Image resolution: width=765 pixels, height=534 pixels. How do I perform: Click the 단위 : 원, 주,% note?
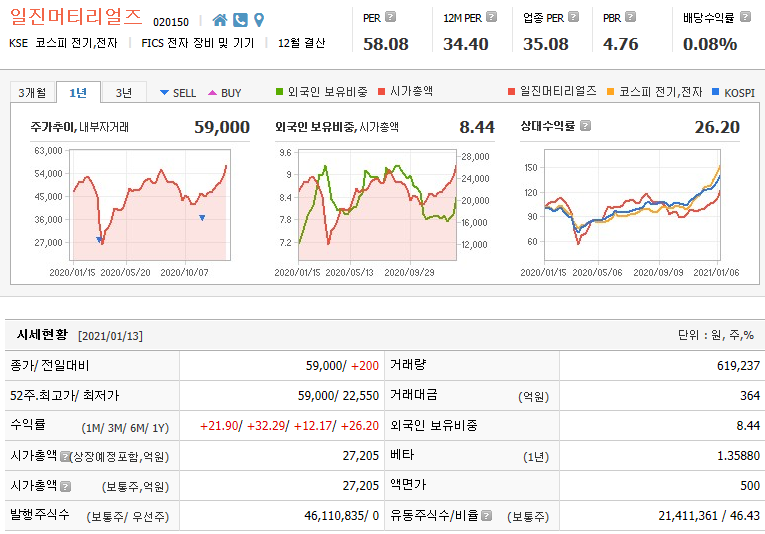pos(716,335)
